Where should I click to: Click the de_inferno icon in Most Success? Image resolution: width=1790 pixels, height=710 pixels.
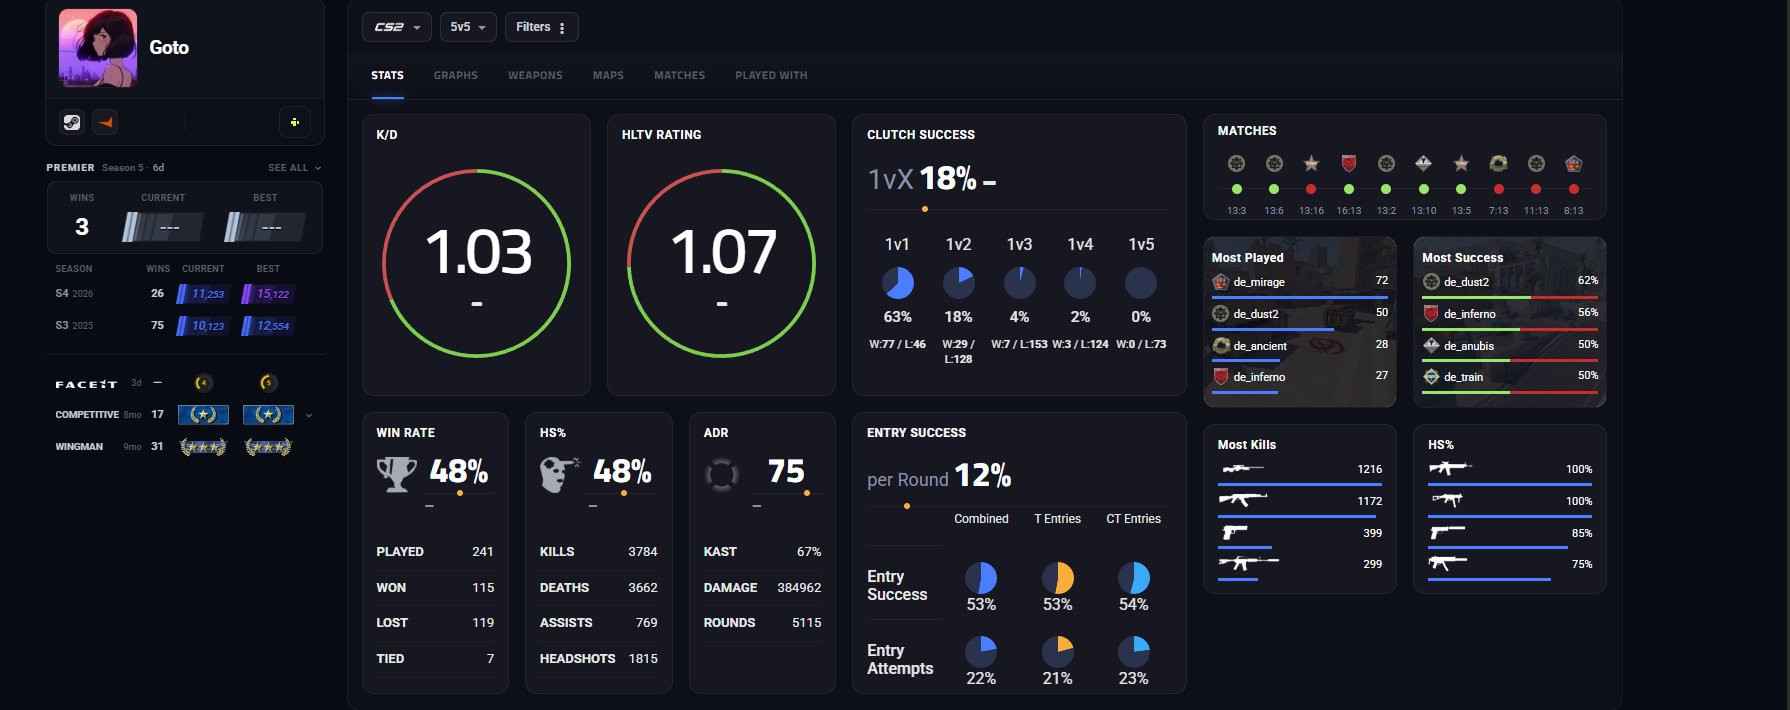[1431, 313]
